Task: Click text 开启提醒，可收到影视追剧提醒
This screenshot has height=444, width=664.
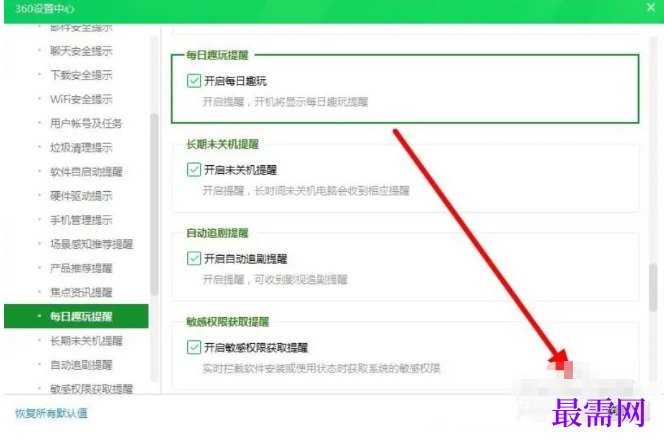Action: click(274, 279)
